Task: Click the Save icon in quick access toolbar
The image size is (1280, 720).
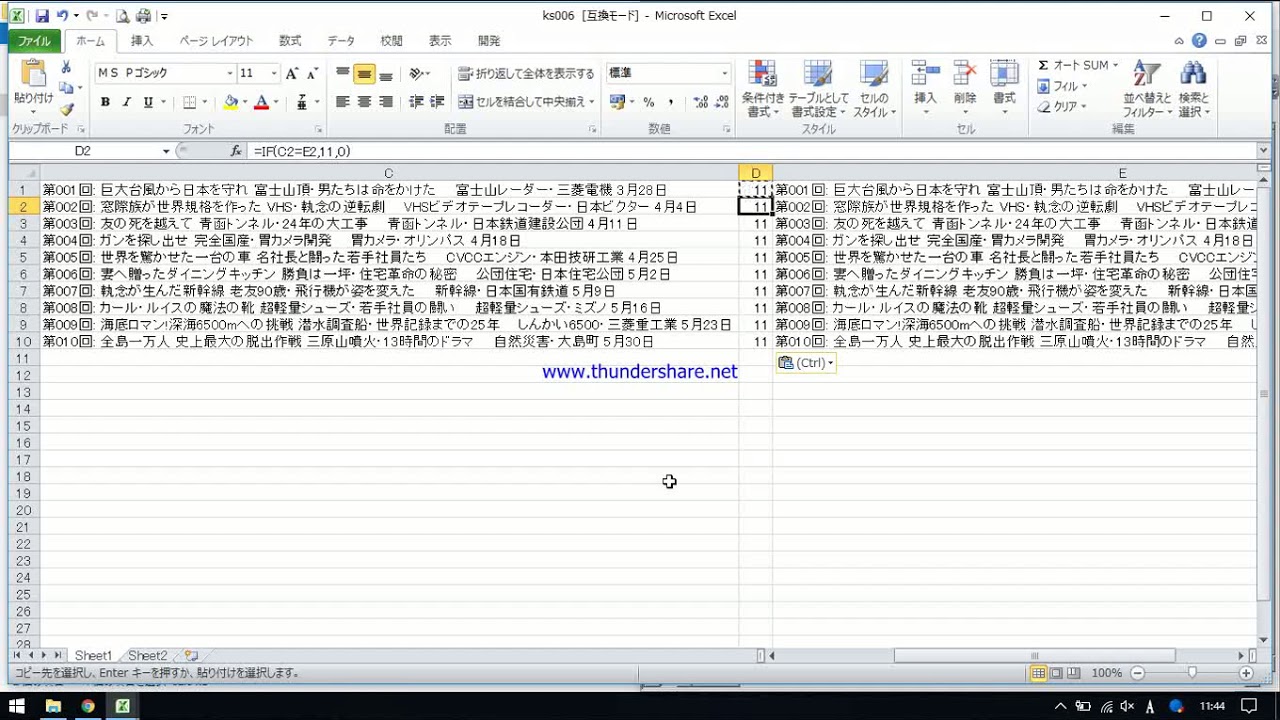Action: pyautogui.click(x=42, y=16)
